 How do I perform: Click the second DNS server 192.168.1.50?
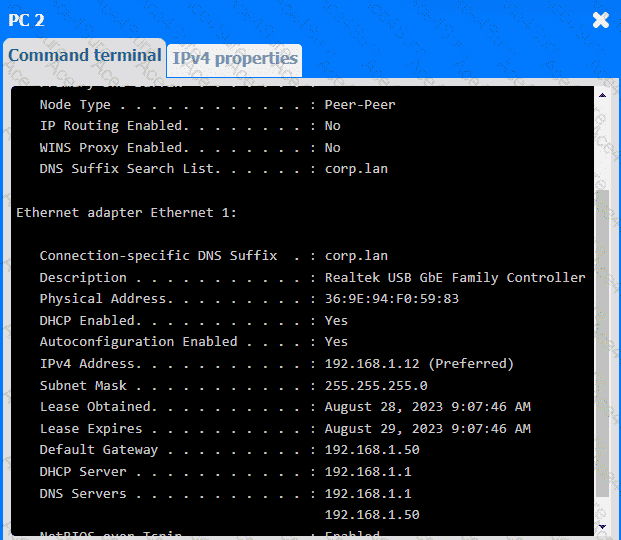tap(372, 514)
